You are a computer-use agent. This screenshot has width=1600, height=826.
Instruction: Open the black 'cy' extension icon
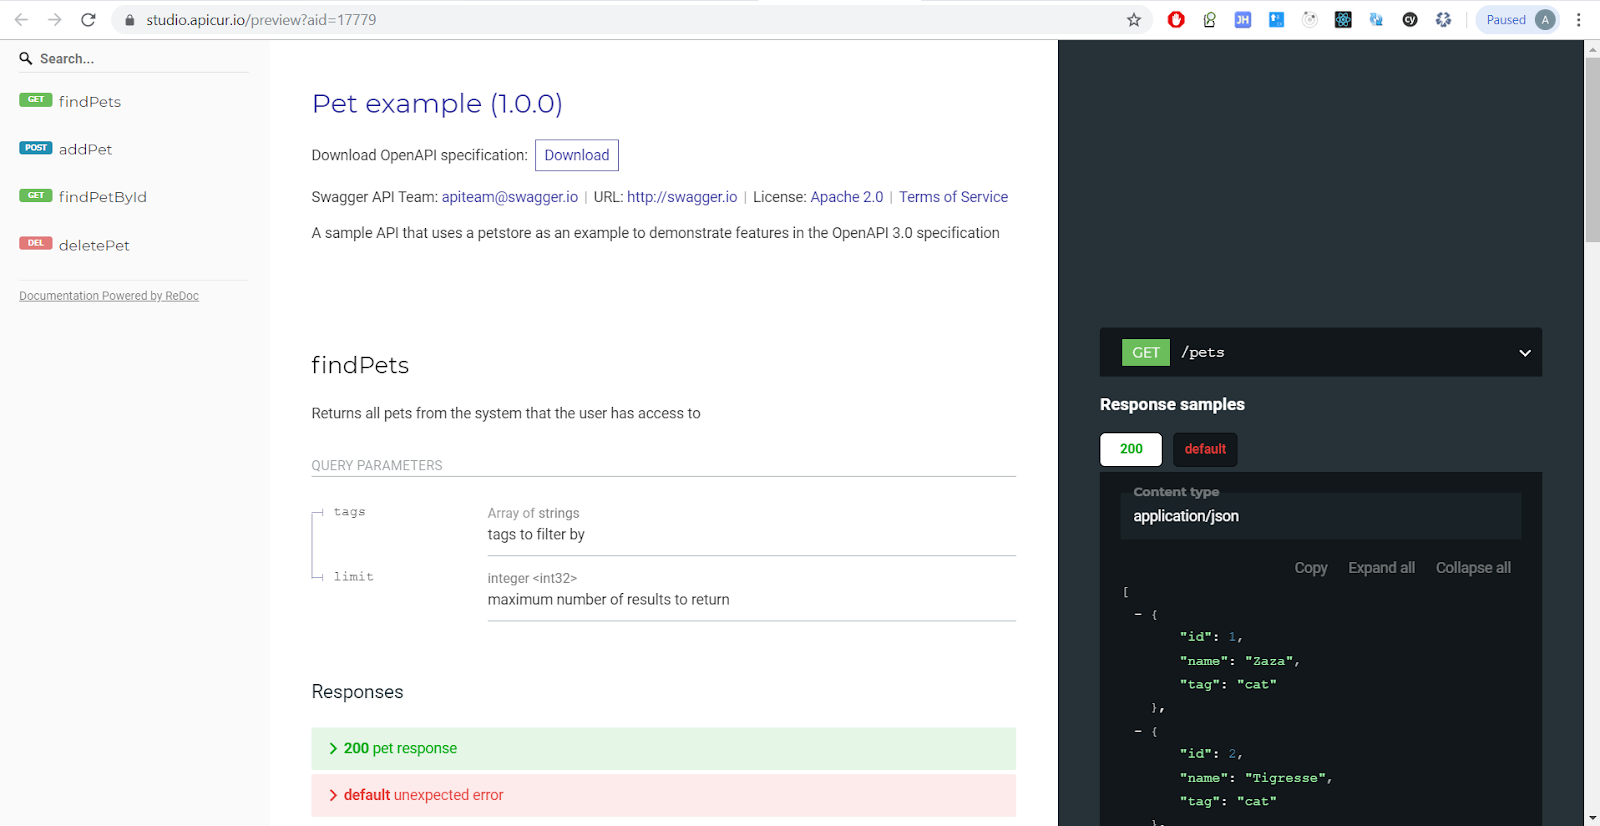pos(1410,20)
